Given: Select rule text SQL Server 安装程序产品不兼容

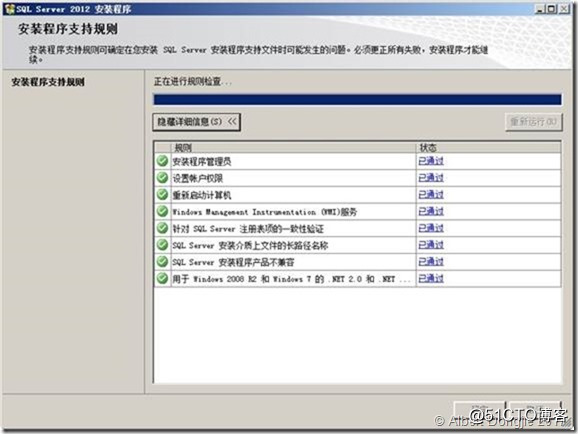Looking at the screenshot, I should pos(233,262).
